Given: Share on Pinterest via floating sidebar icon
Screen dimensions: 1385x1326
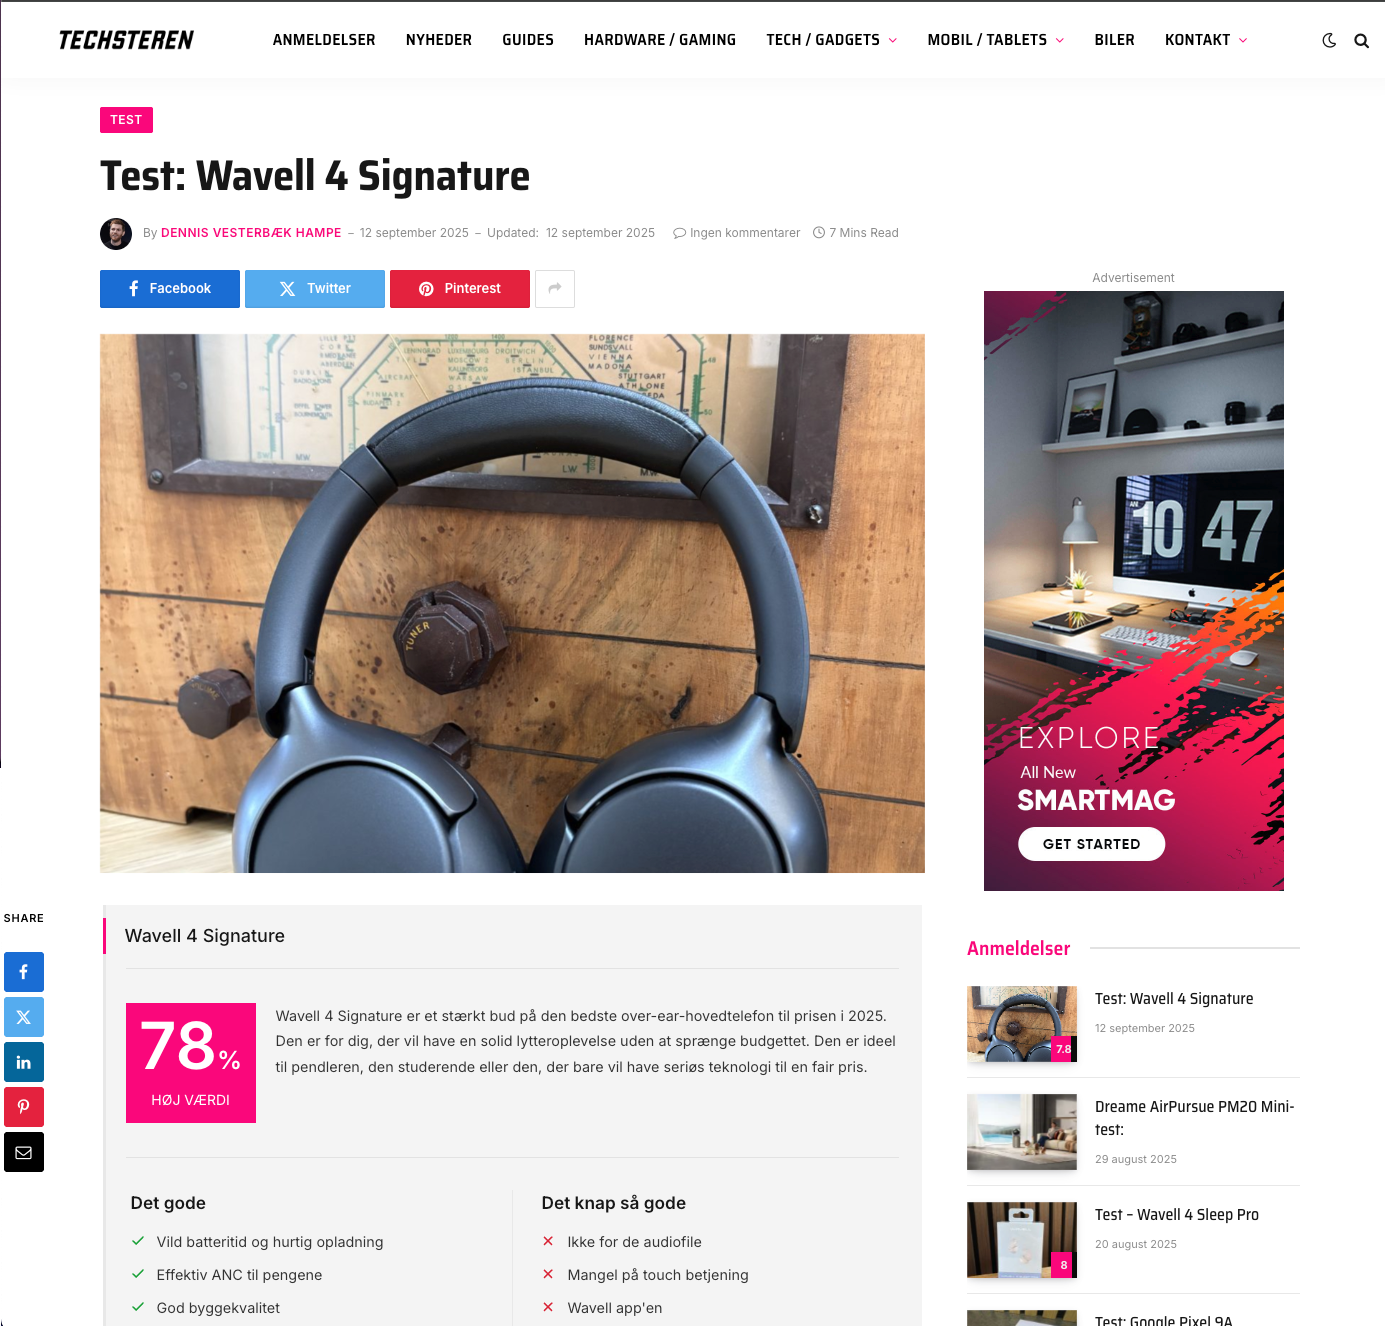Looking at the screenshot, I should (x=24, y=1107).
